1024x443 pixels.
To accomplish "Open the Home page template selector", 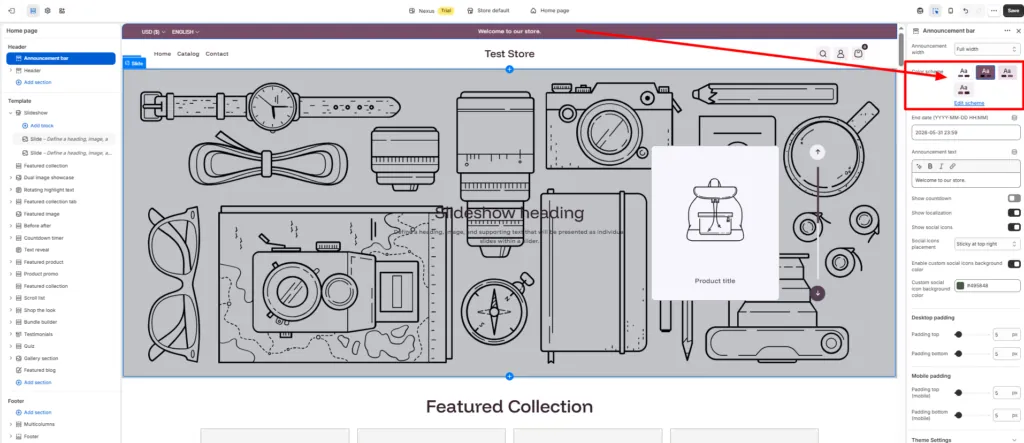I will (550, 11).
